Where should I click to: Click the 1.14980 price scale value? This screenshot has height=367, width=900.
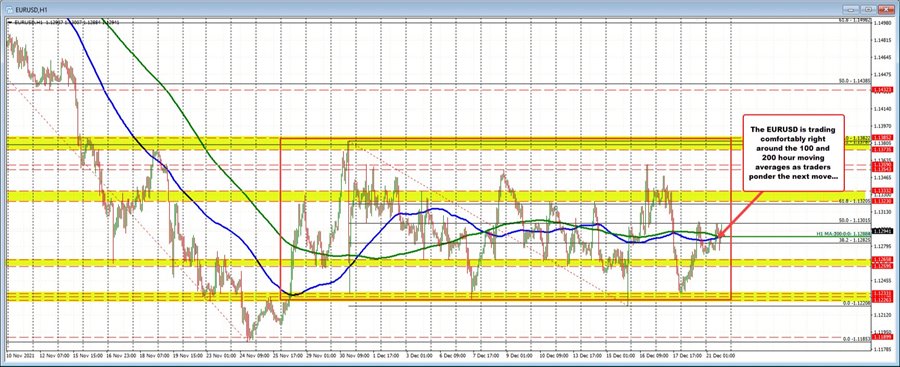(883, 22)
